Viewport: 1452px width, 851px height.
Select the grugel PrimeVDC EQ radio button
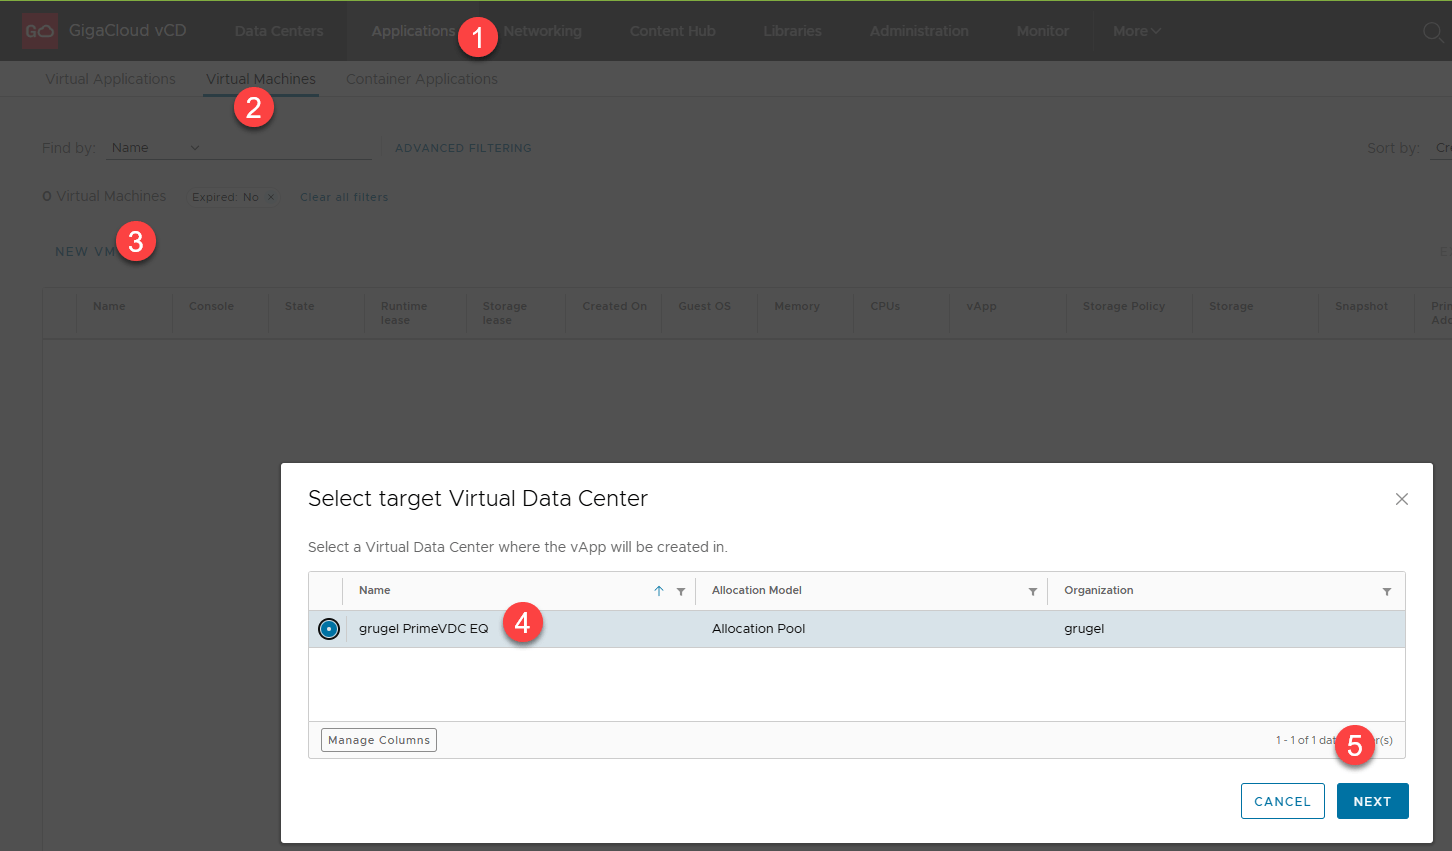(x=328, y=629)
